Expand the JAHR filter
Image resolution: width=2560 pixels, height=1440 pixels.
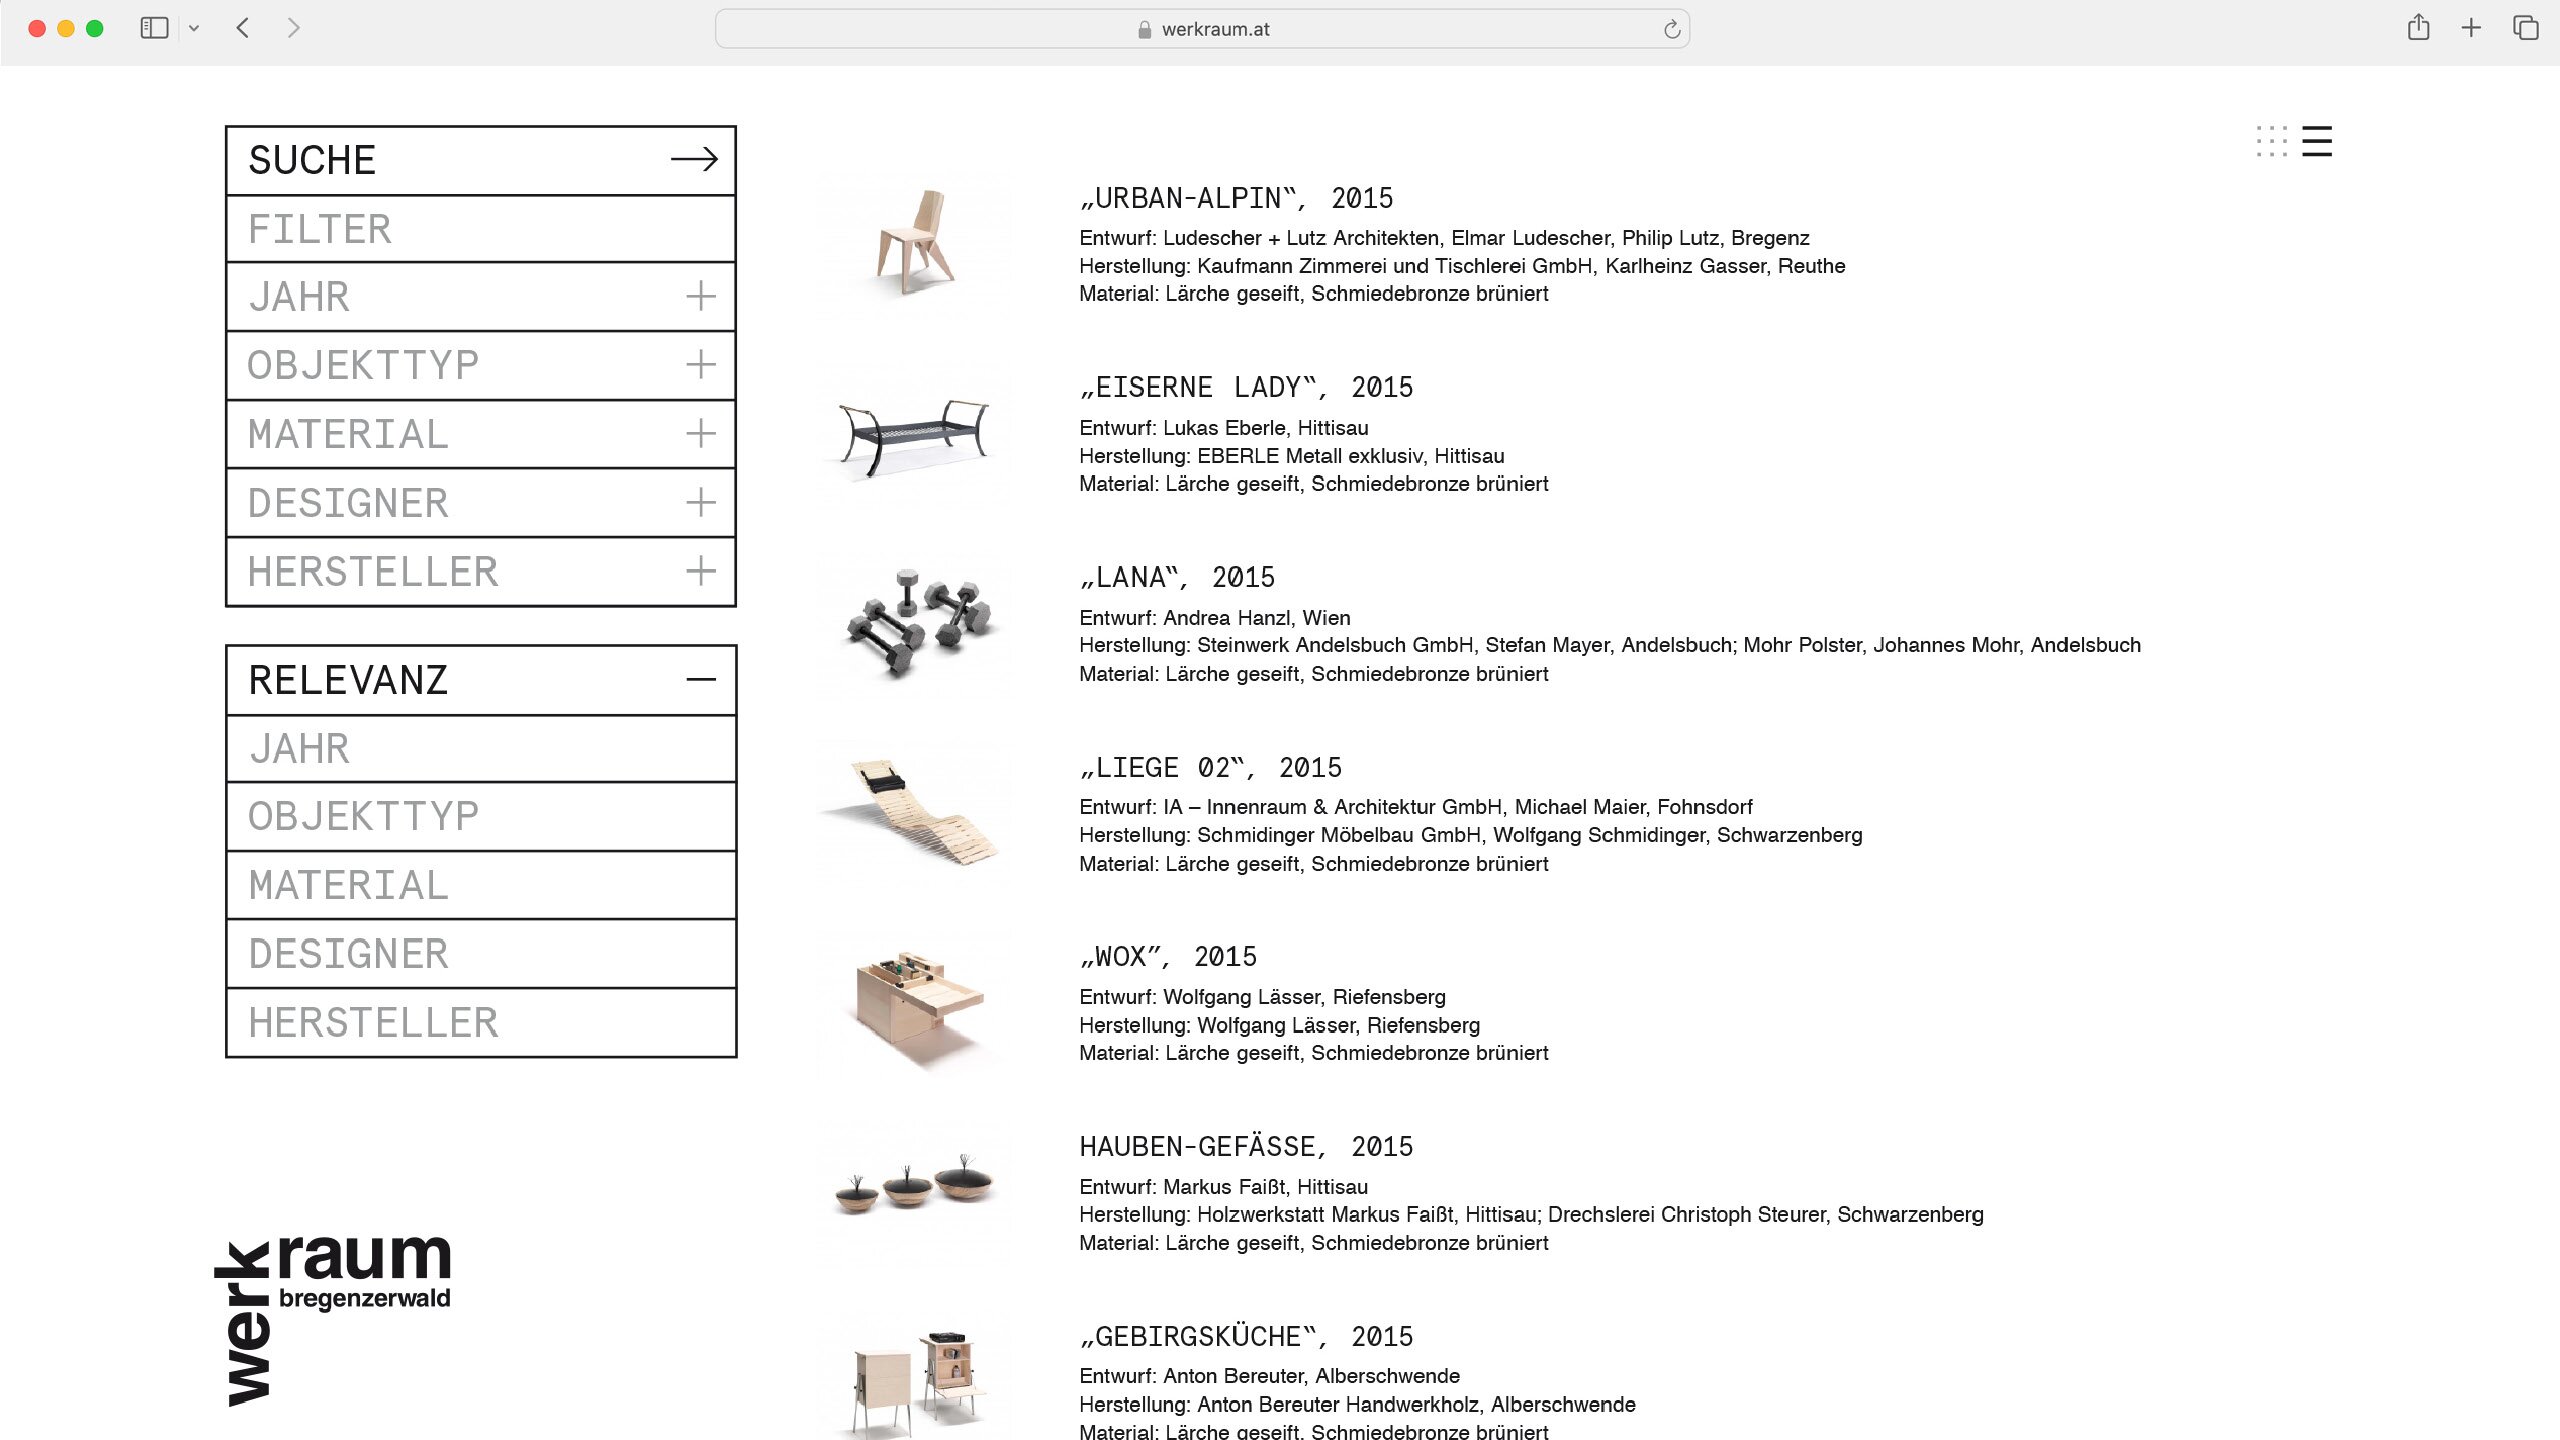[x=700, y=296]
